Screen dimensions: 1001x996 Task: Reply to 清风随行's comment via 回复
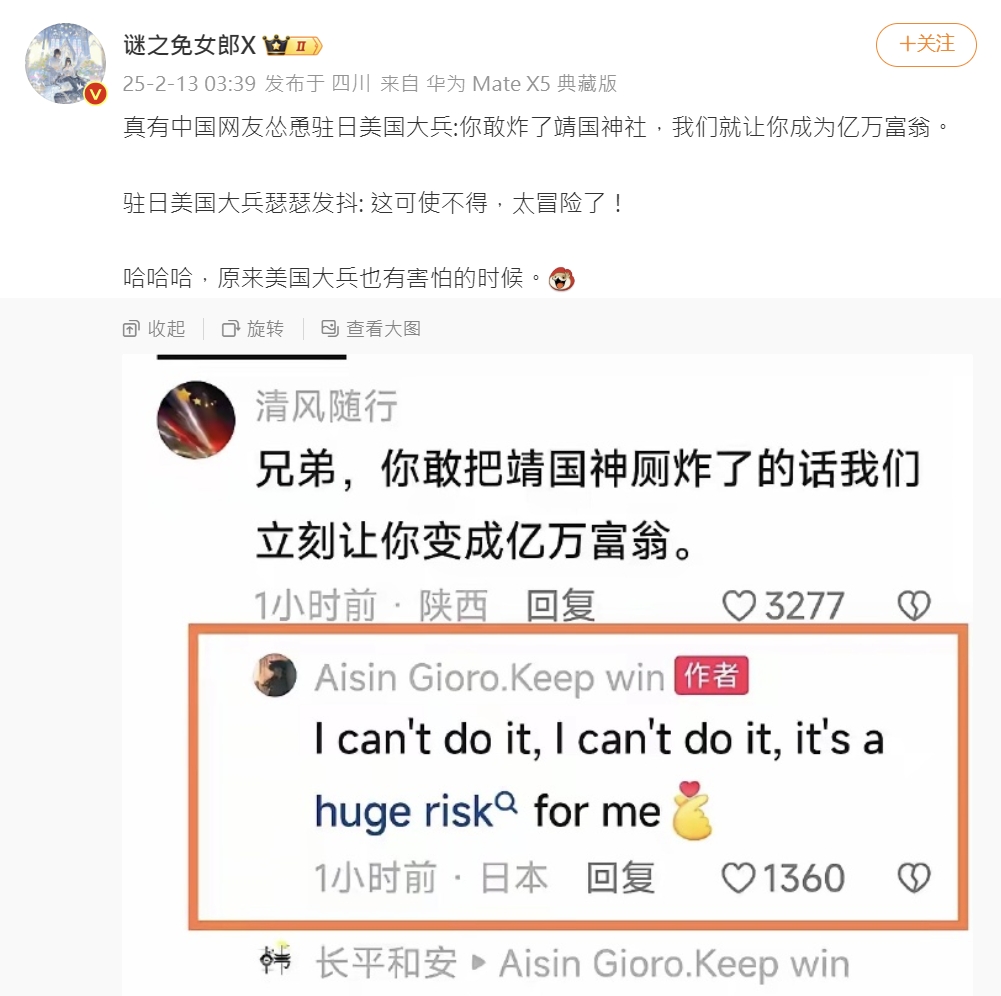coord(561,605)
